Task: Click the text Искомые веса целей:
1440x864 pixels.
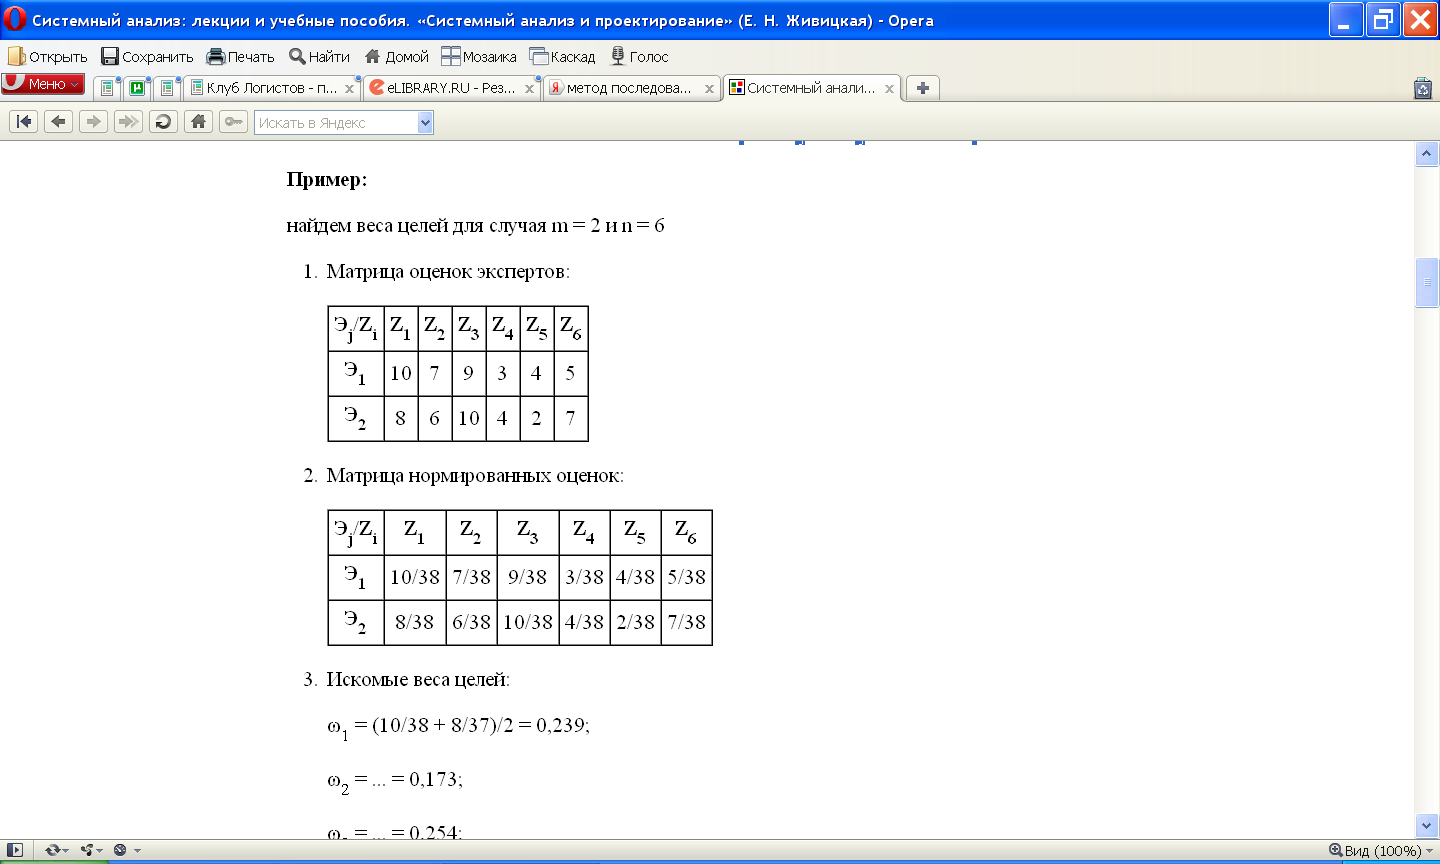Action: tap(418, 680)
